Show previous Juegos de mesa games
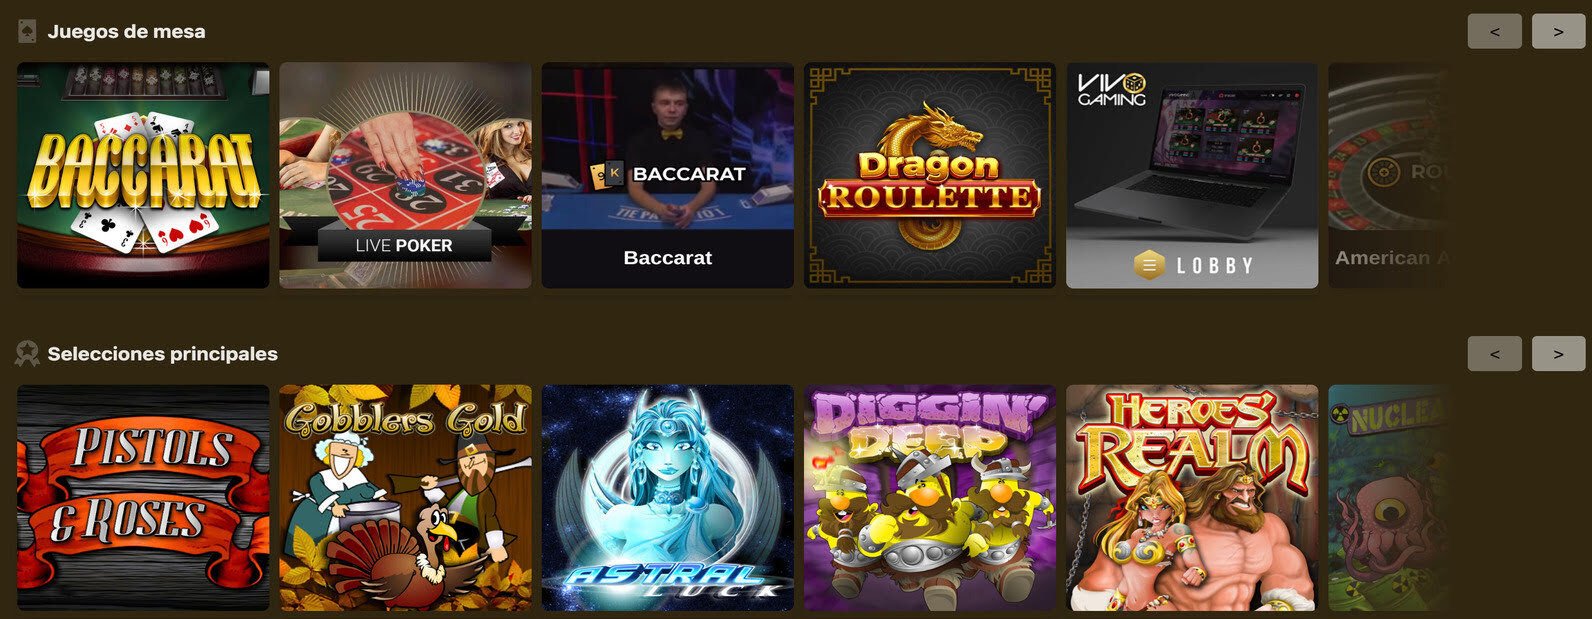Screen dimensions: 1592x619 coord(1495,31)
